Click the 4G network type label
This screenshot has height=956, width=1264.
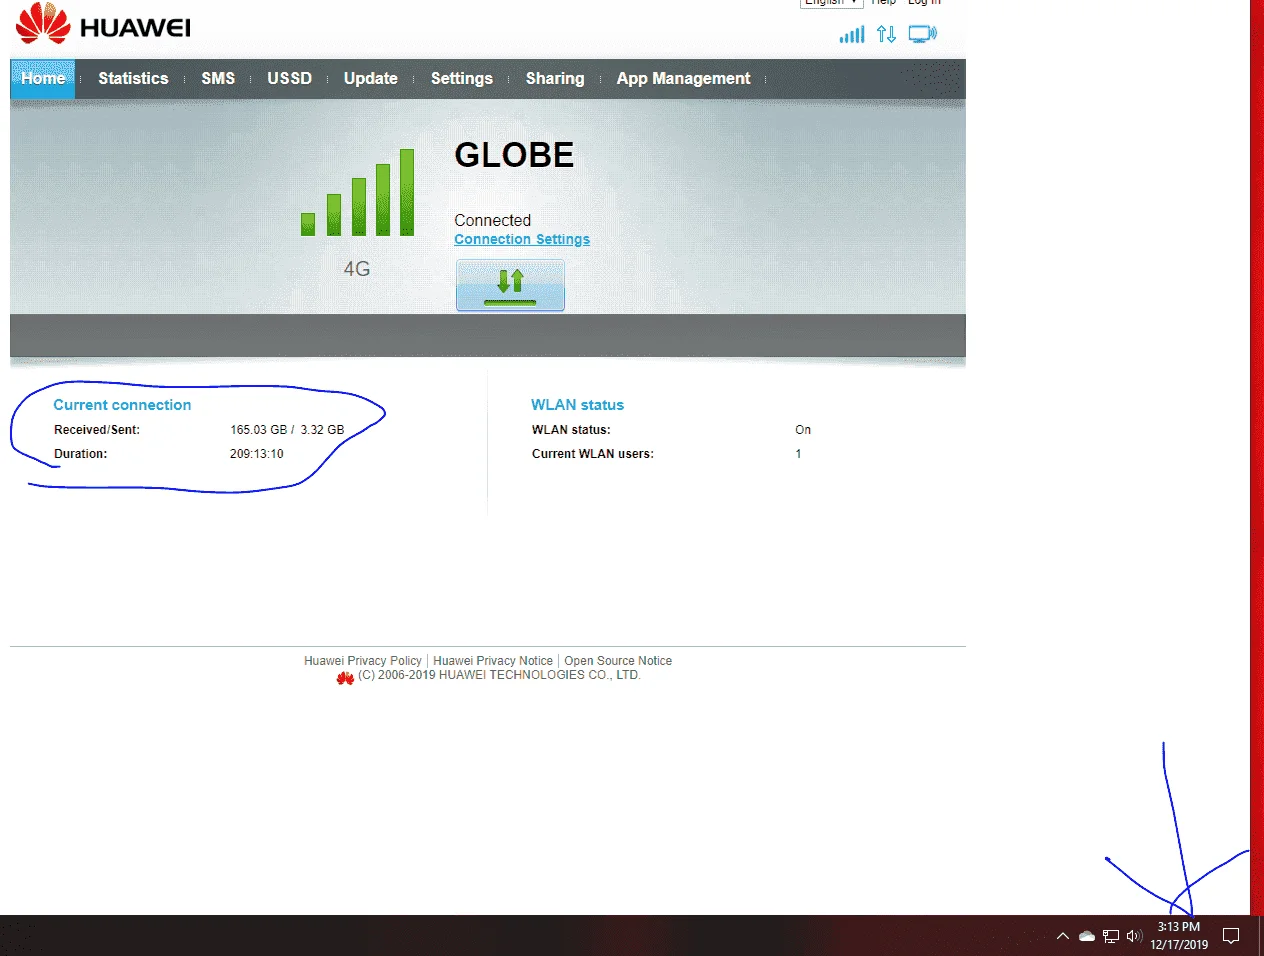357,269
